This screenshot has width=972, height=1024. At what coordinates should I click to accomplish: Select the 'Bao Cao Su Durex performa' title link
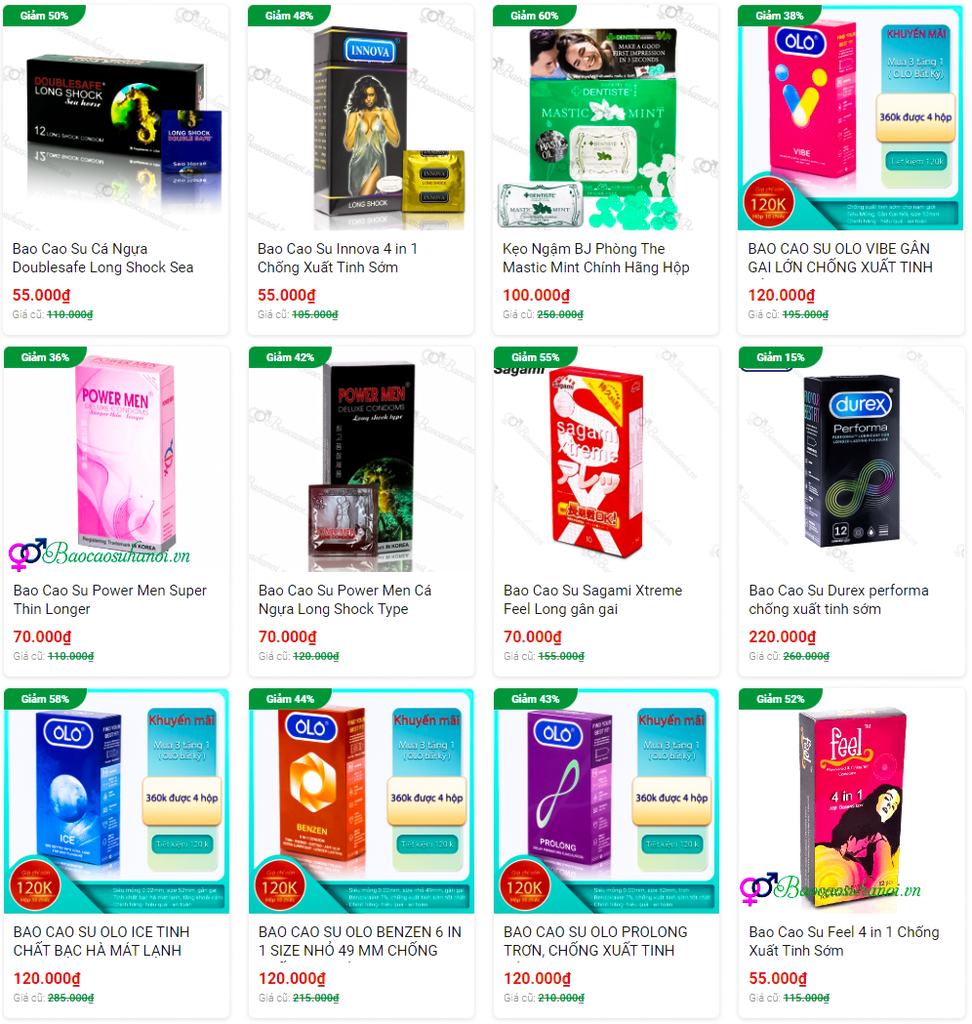[838, 600]
